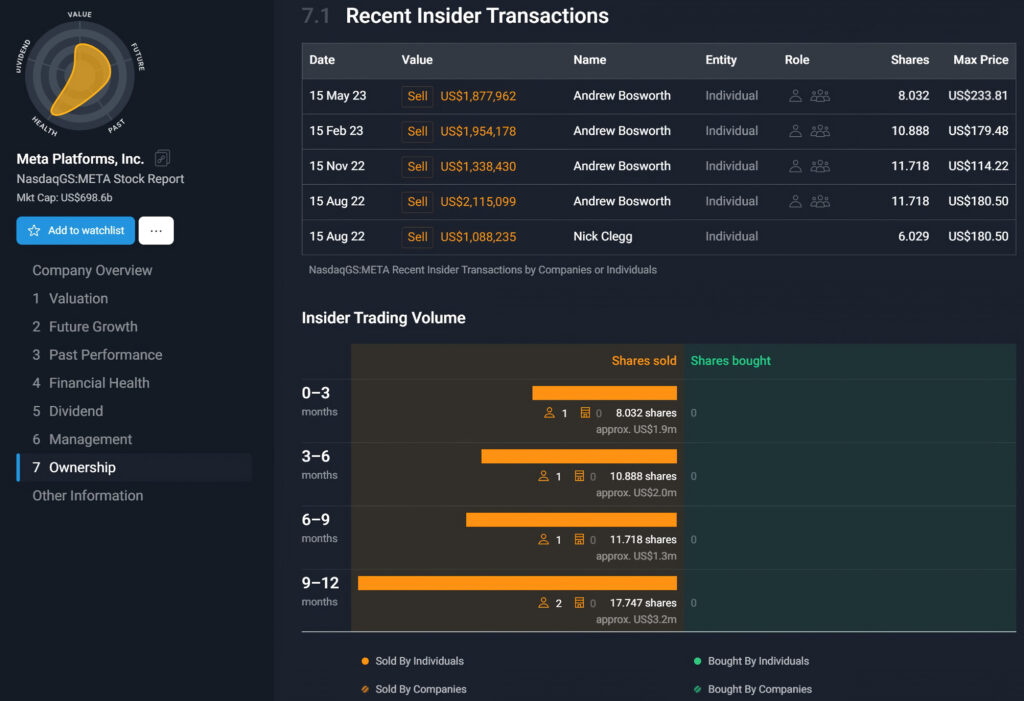Click individuals icon in 0–3 months bar row

pos(549,413)
